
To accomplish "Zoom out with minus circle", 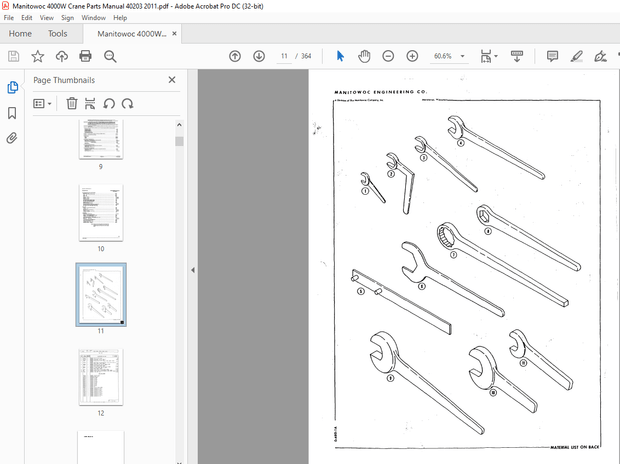I will [x=388, y=56].
